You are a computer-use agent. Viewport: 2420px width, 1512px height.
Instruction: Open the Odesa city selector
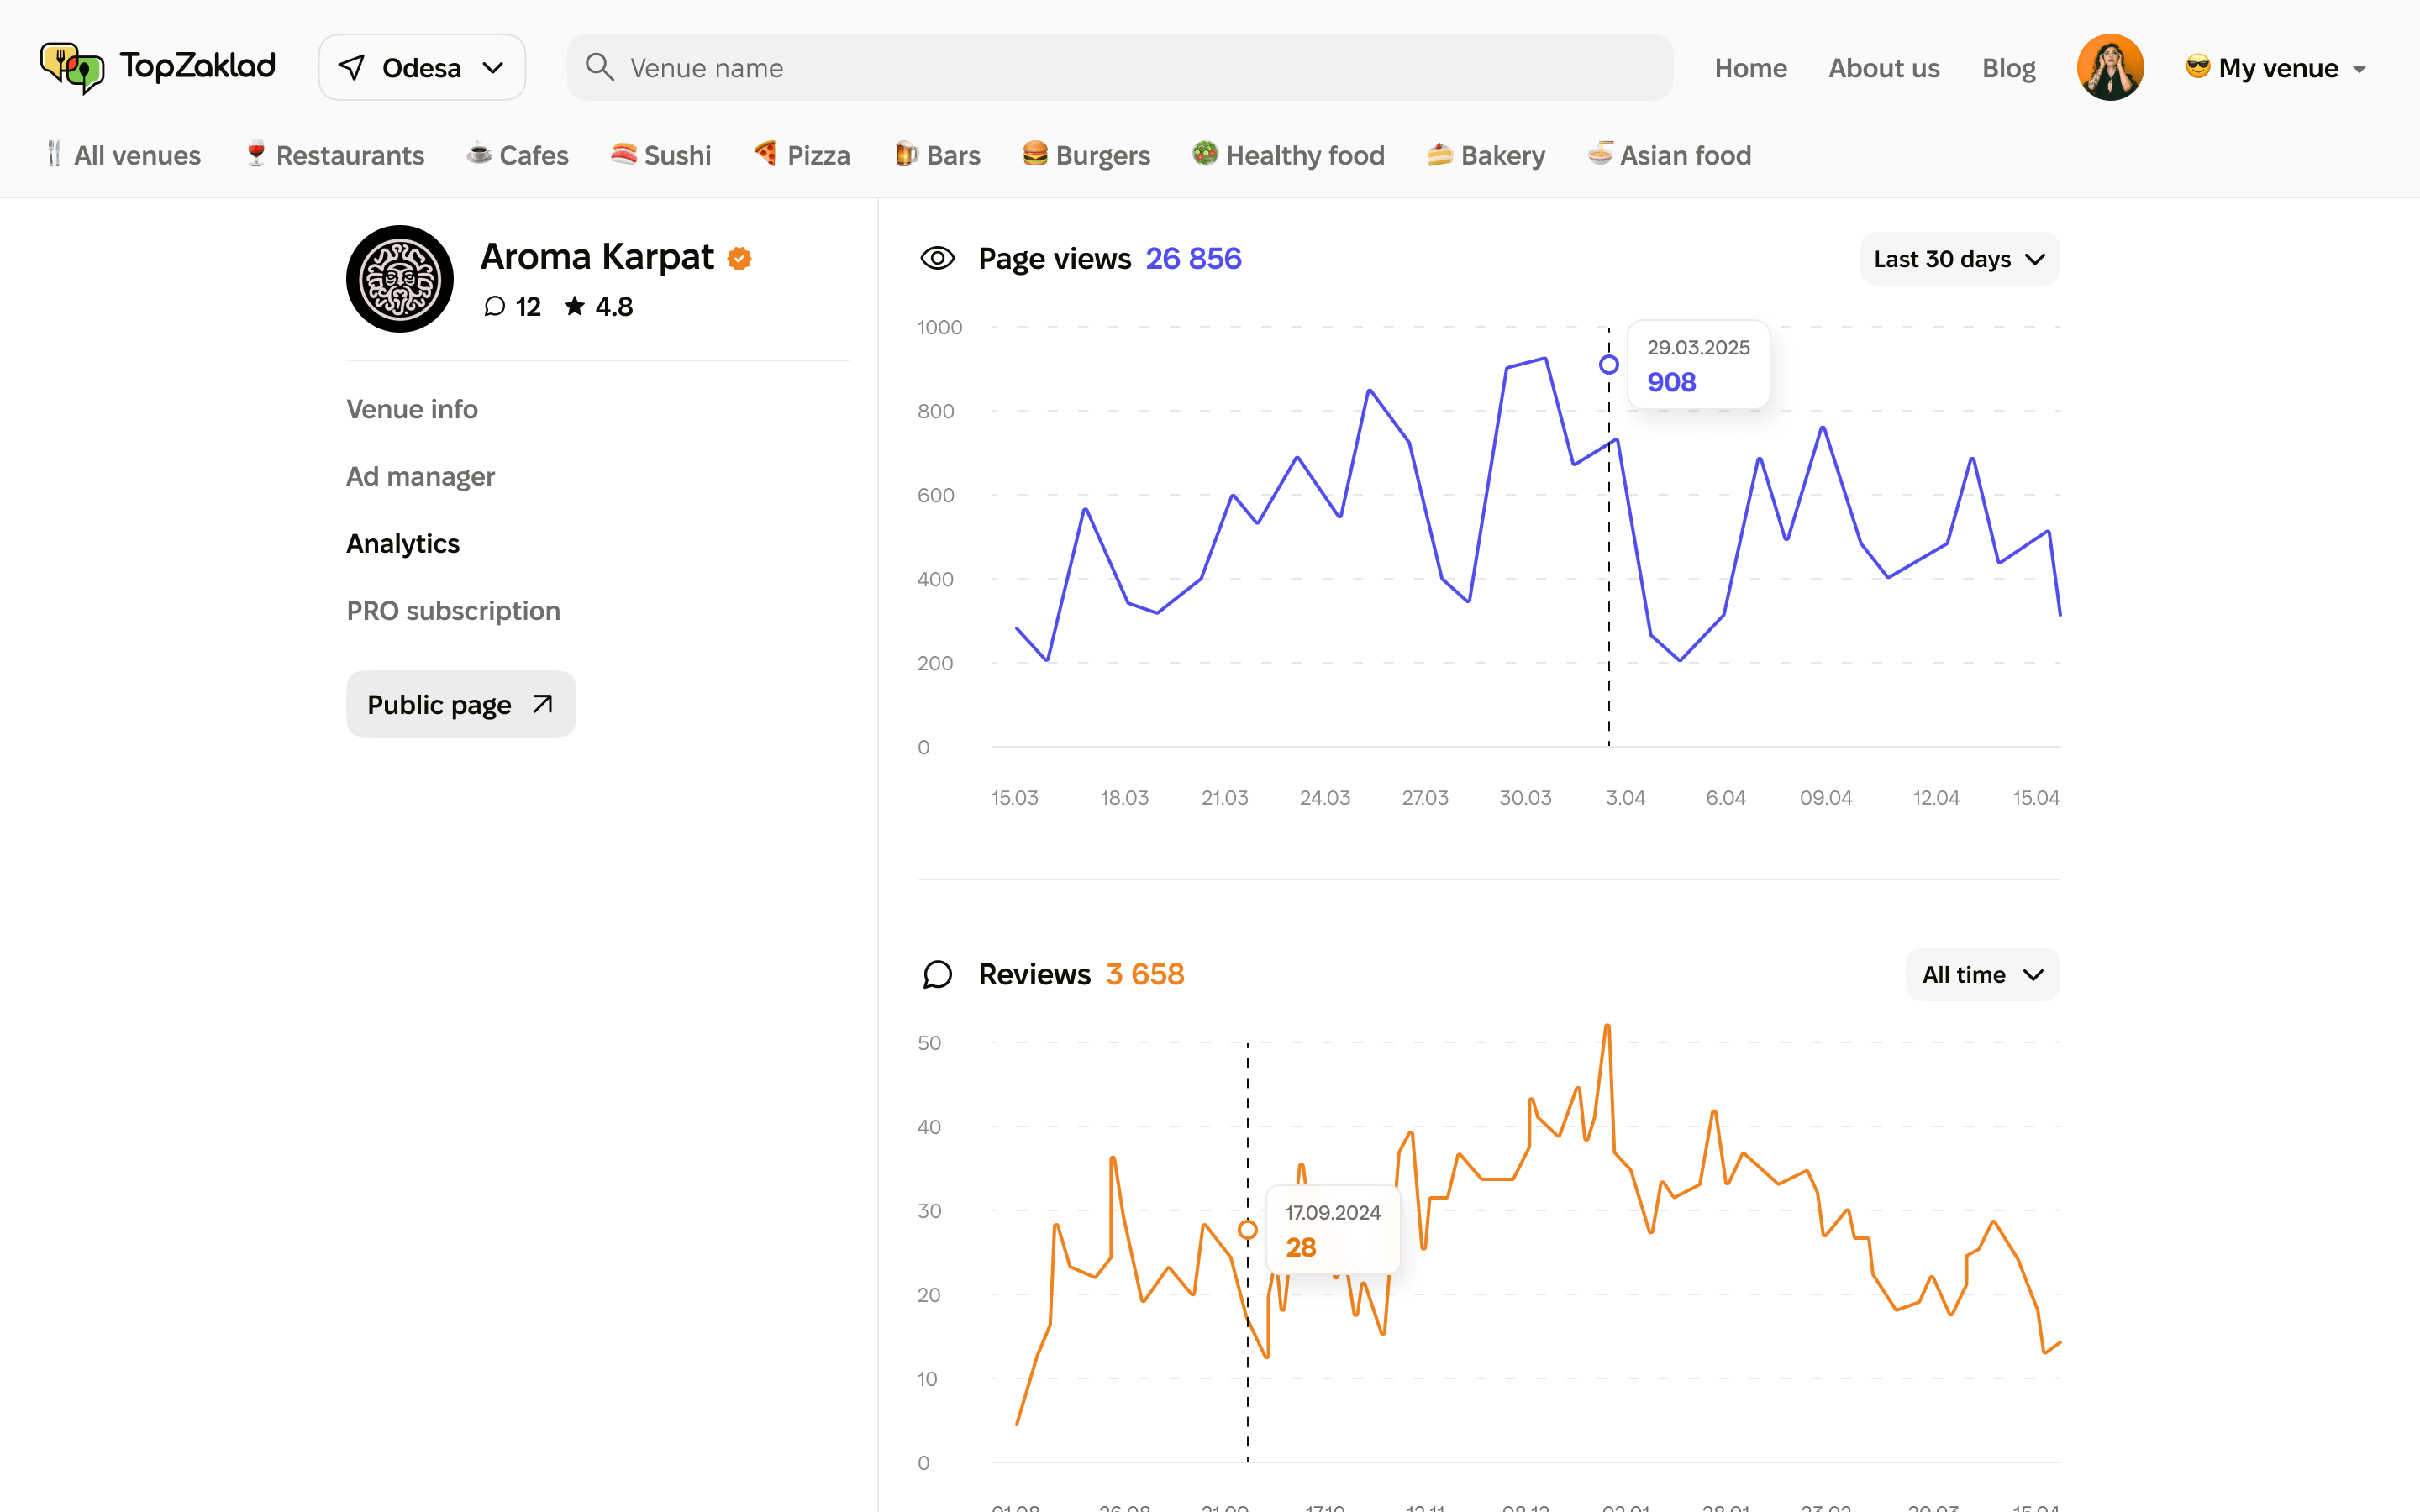pos(422,67)
